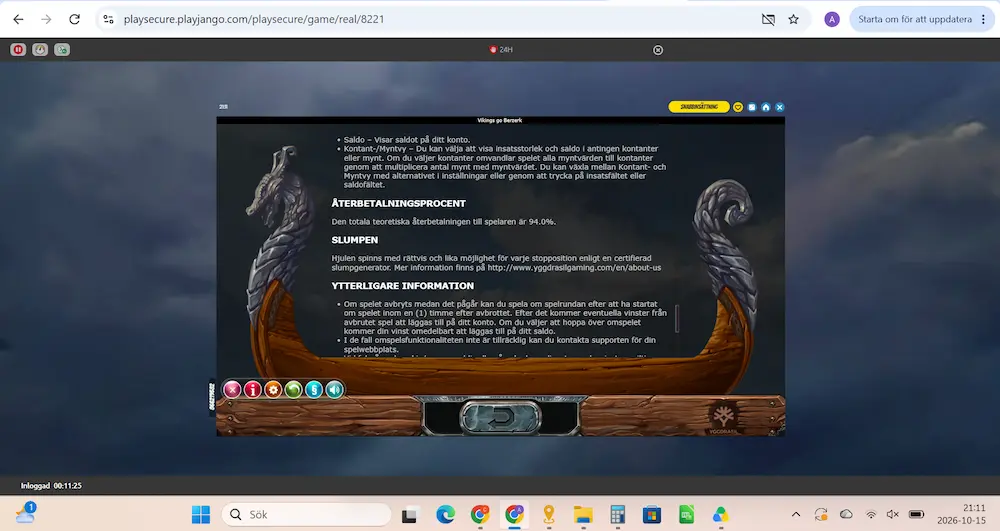The height and width of the screenshot is (531, 1000).
Task: Click the Ytterligare information heading
Action: pos(402,286)
